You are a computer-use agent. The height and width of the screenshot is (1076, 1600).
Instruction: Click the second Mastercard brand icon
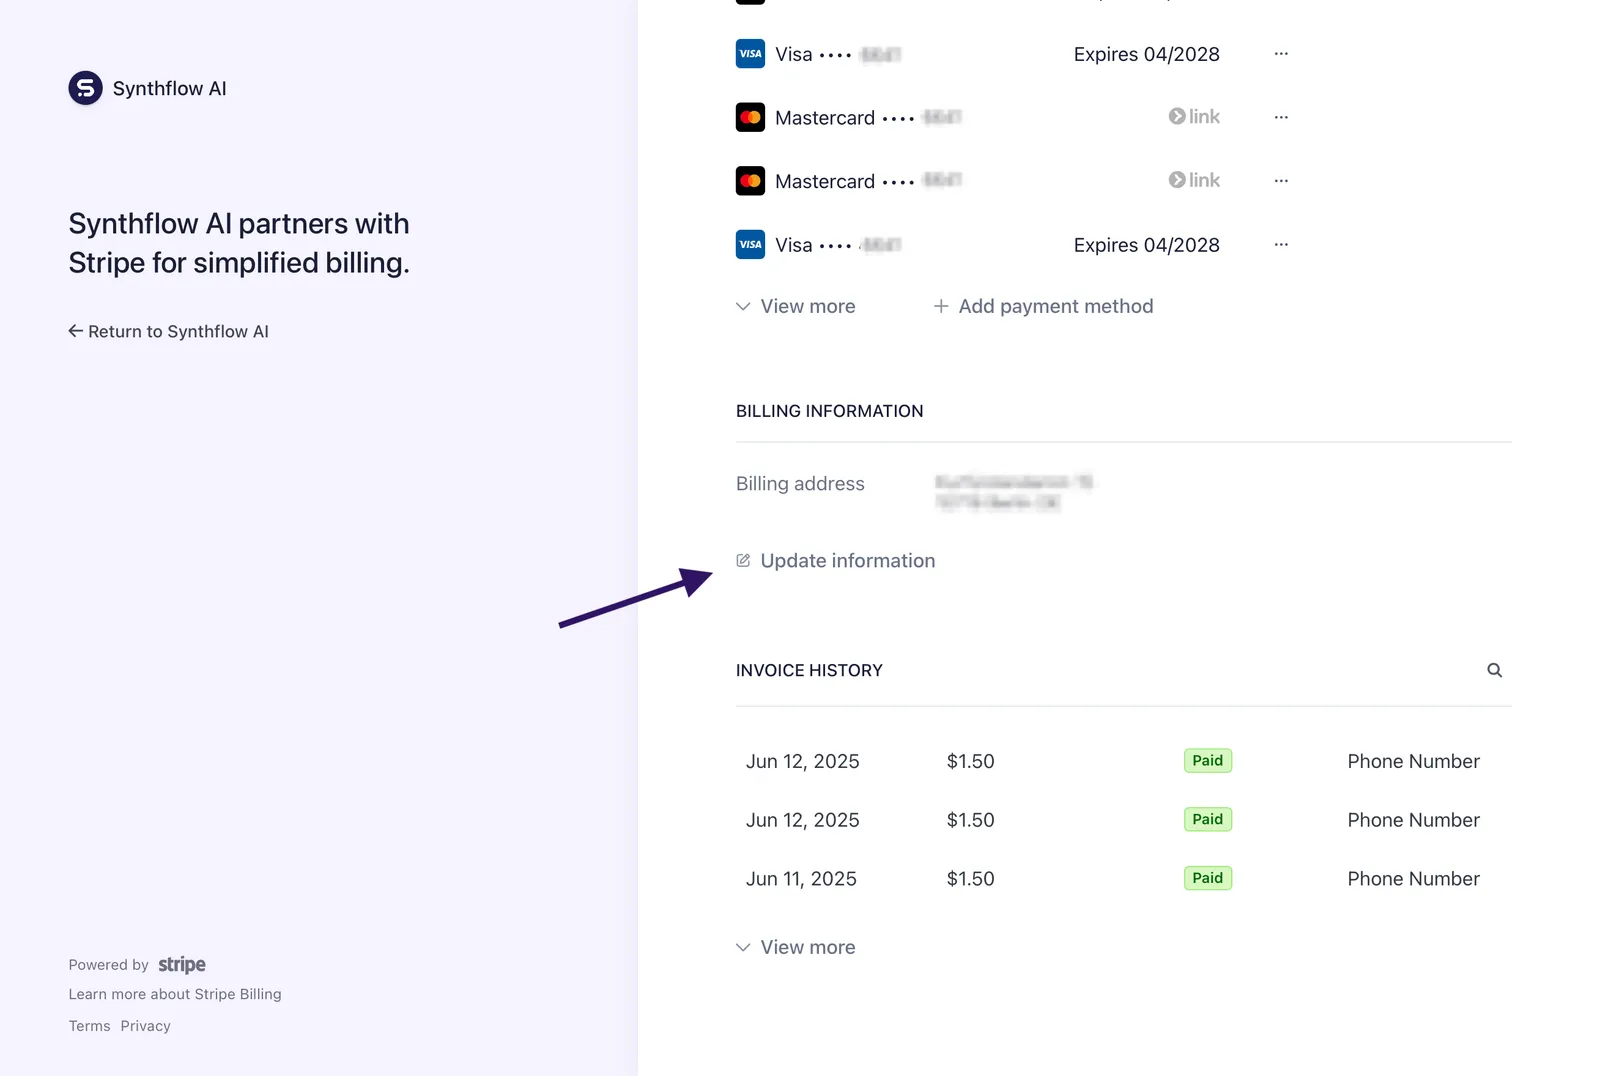click(x=750, y=181)
